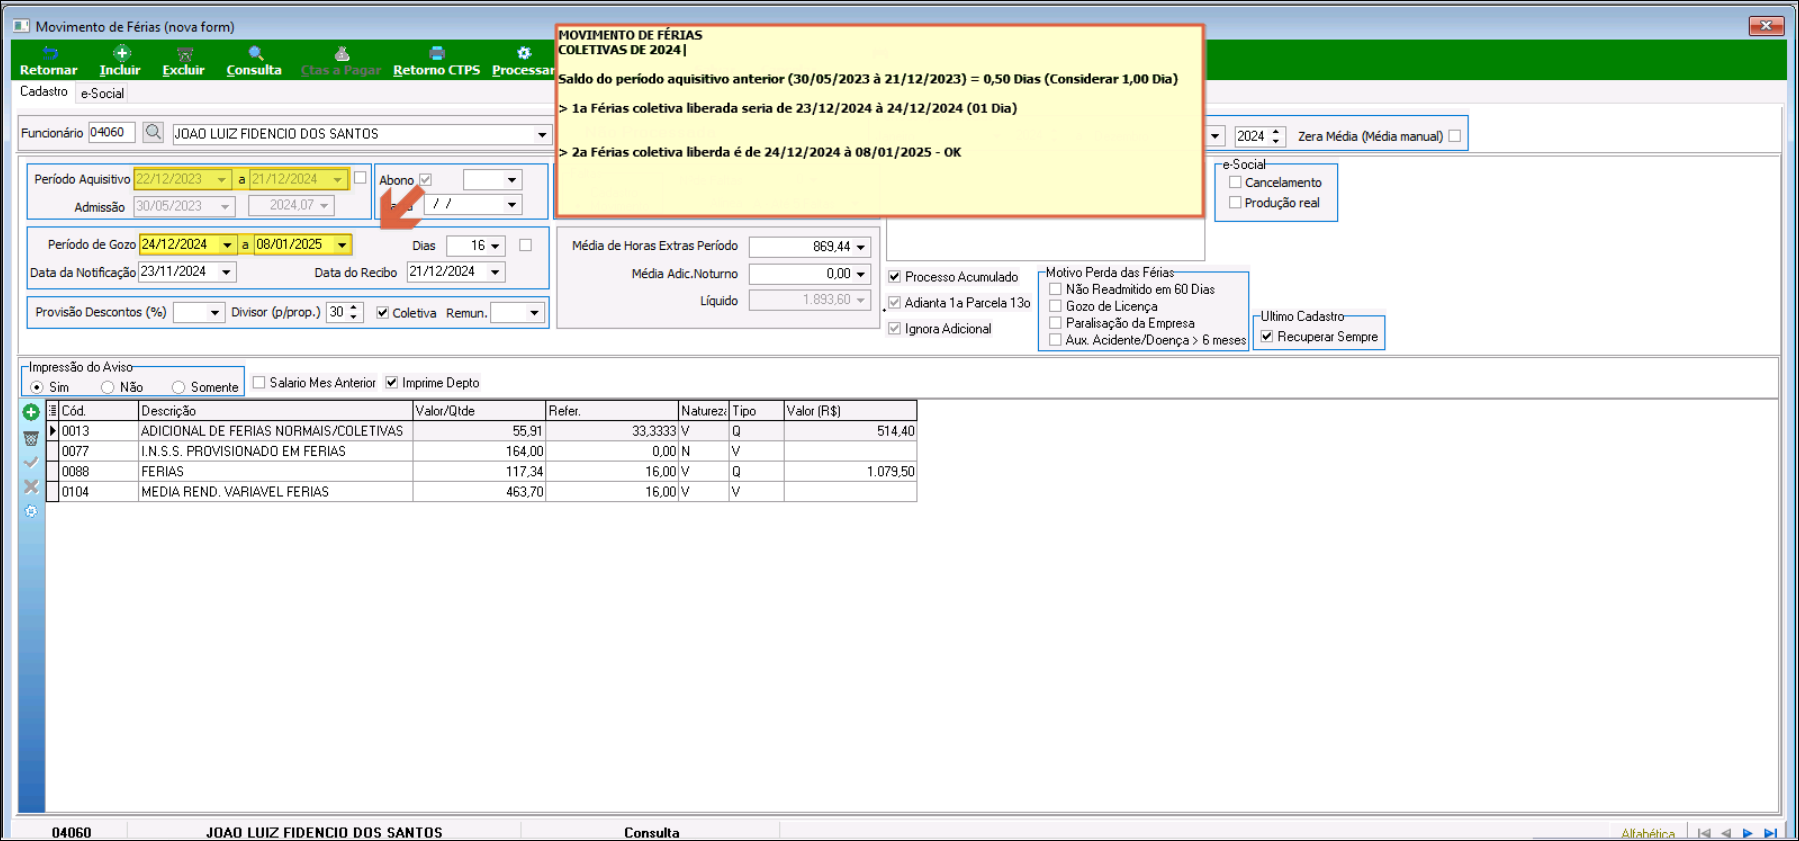Click the Excluir trash icon in toolbar
Image resolution: width=1799 pixels, height=841 pixels.
point(184,53)
